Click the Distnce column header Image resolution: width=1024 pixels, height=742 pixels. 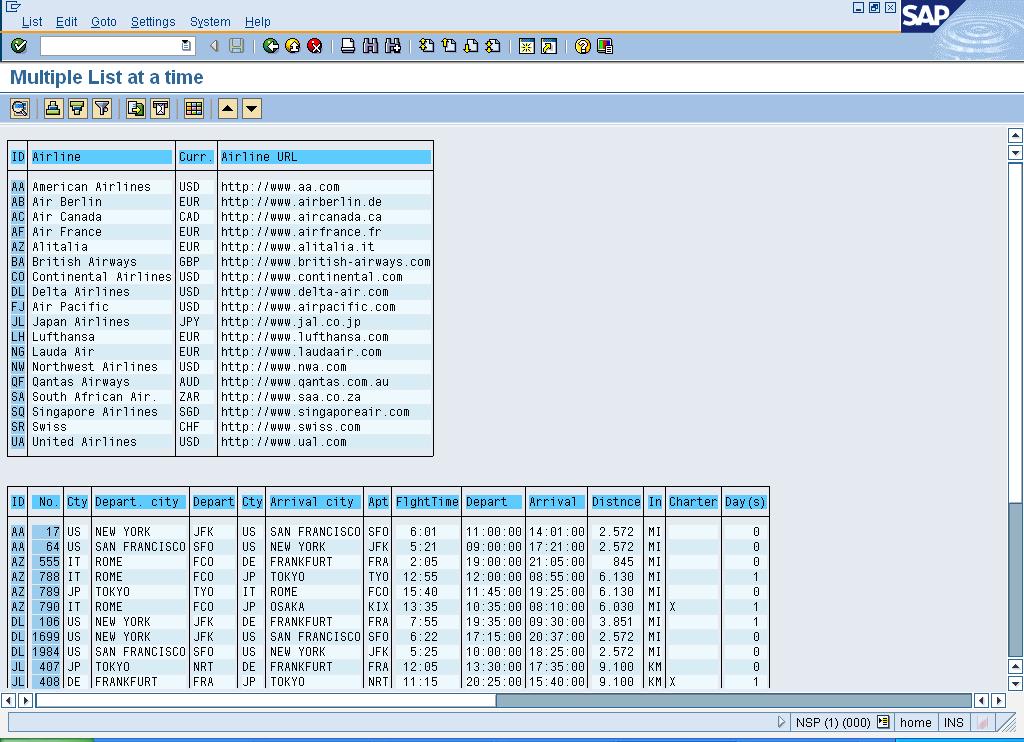pos(616,502)
